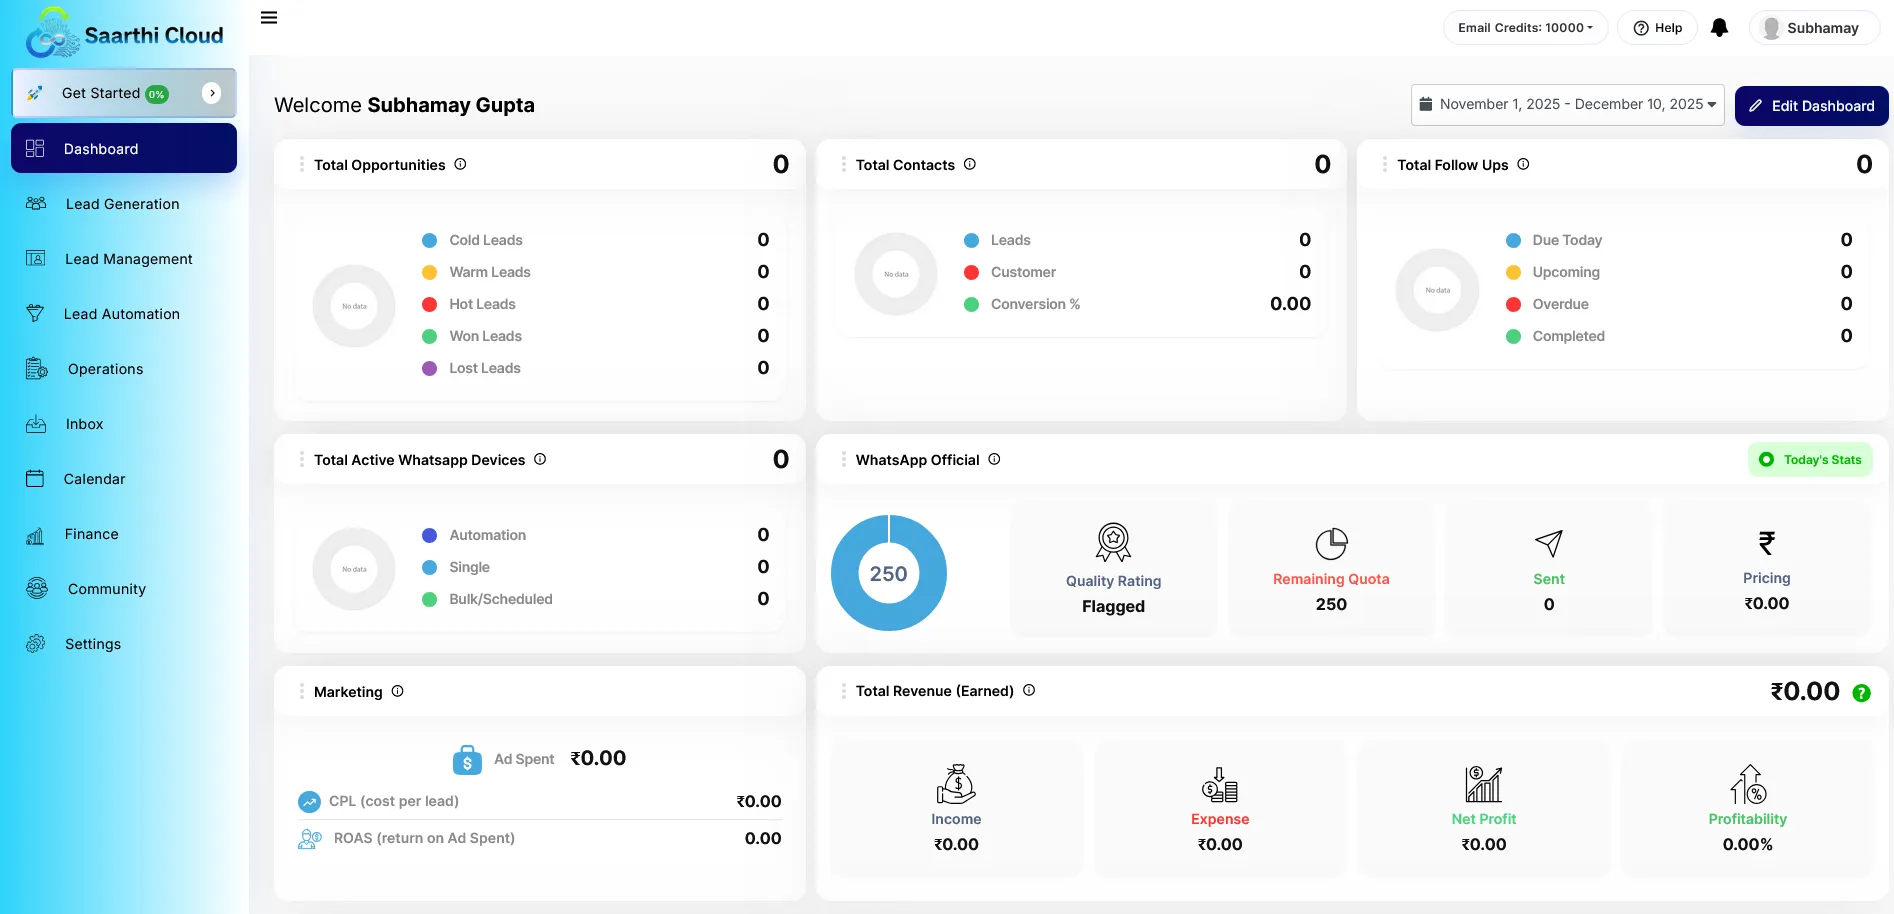The image size is (1894, 914).
Task: Click the Help button
Action: [x=1657, y=28]
